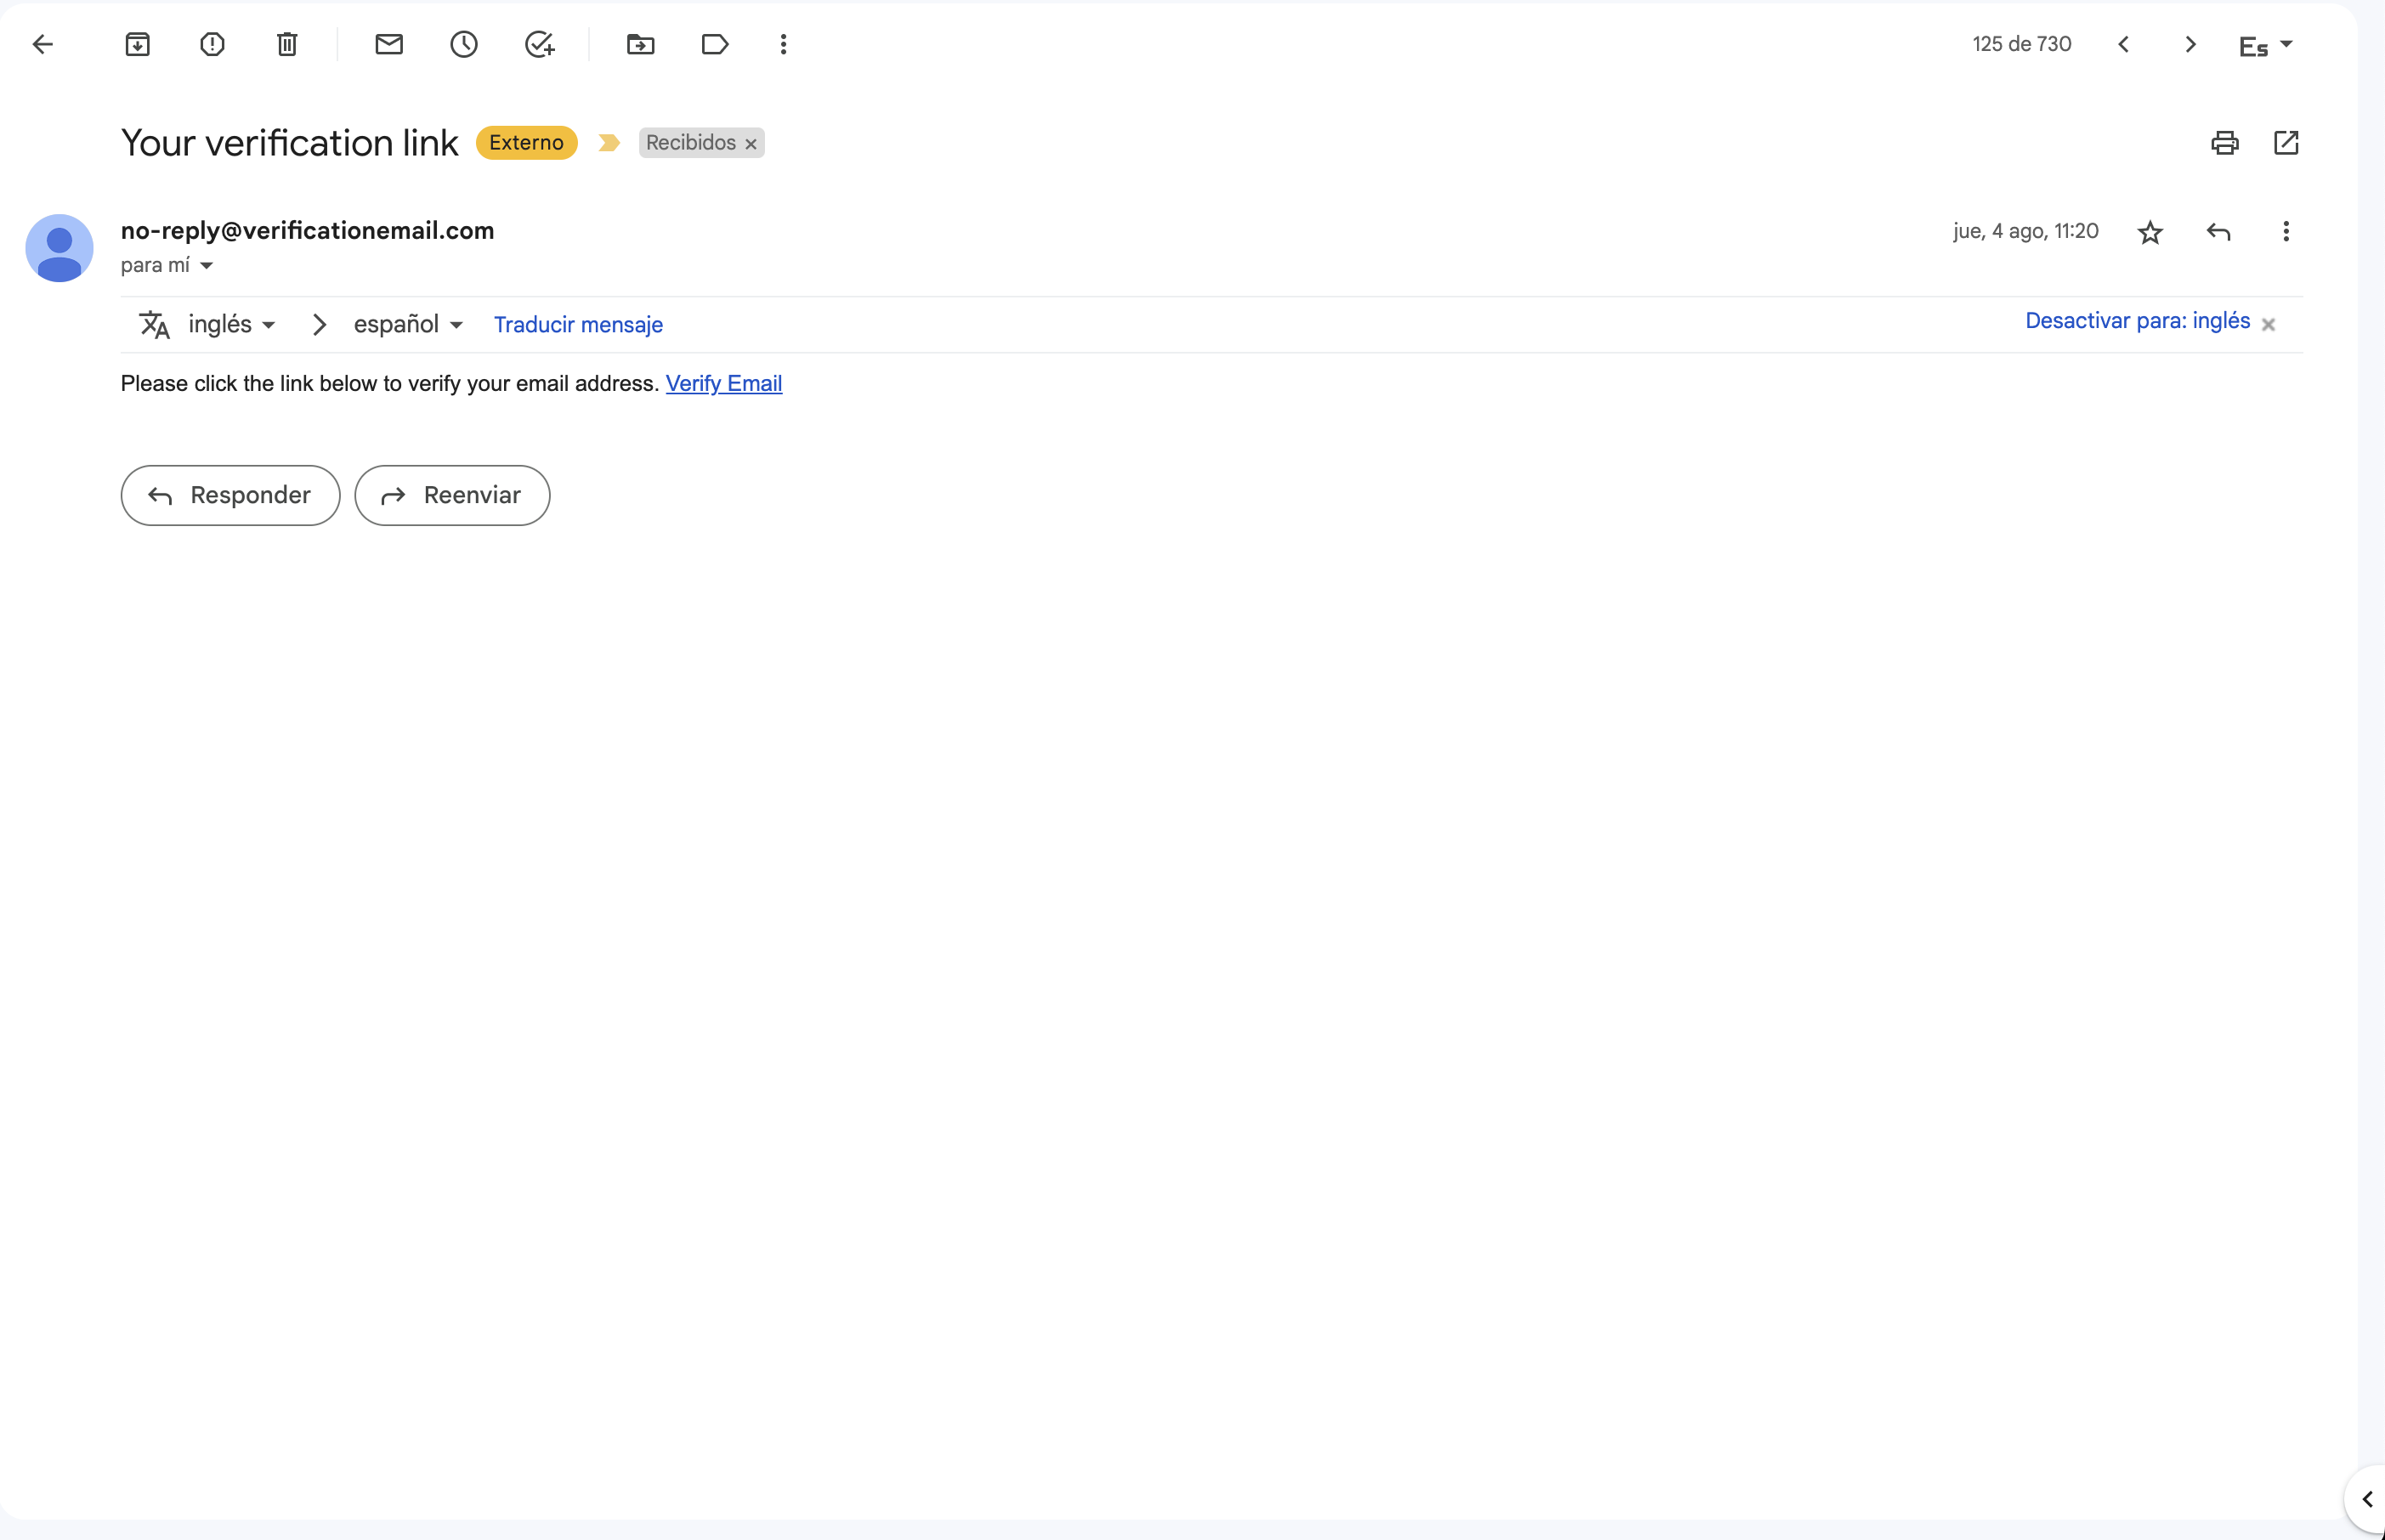Delete the email
Viewport: 2385px width, 1540px height.
click(x=286, y=44)
